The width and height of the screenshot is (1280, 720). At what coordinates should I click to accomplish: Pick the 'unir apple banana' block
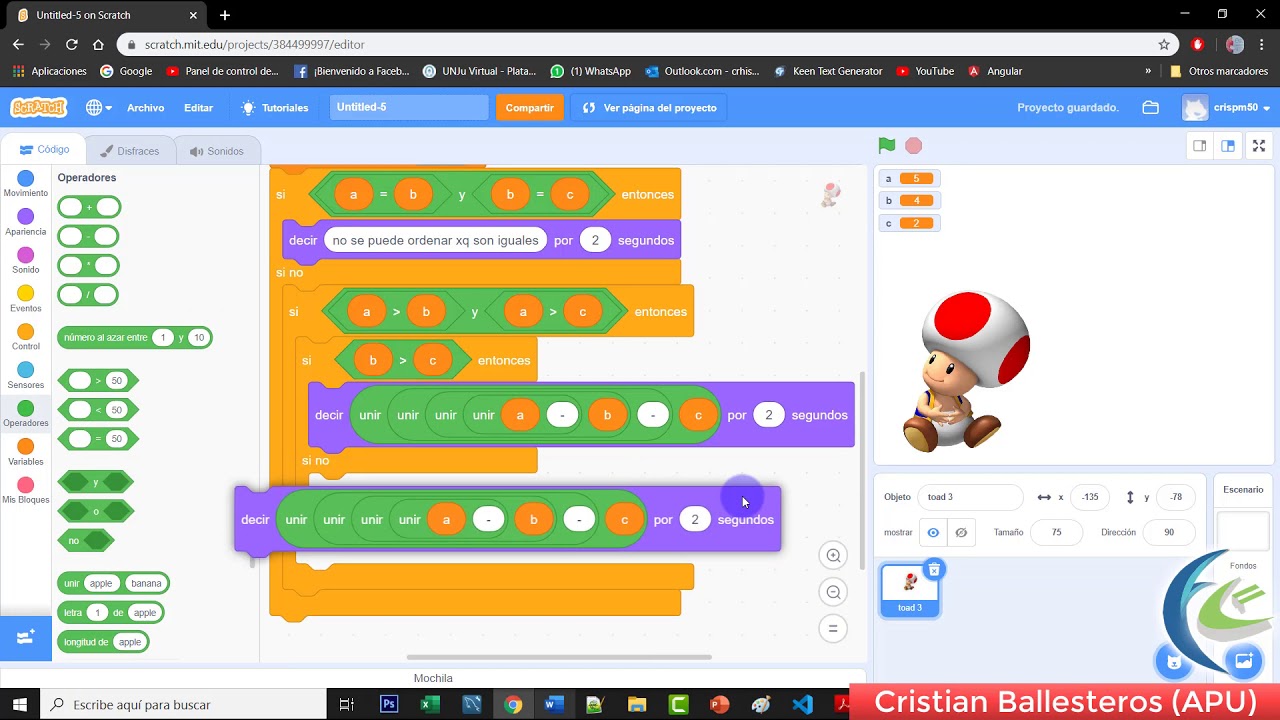(x=113, y=583)
